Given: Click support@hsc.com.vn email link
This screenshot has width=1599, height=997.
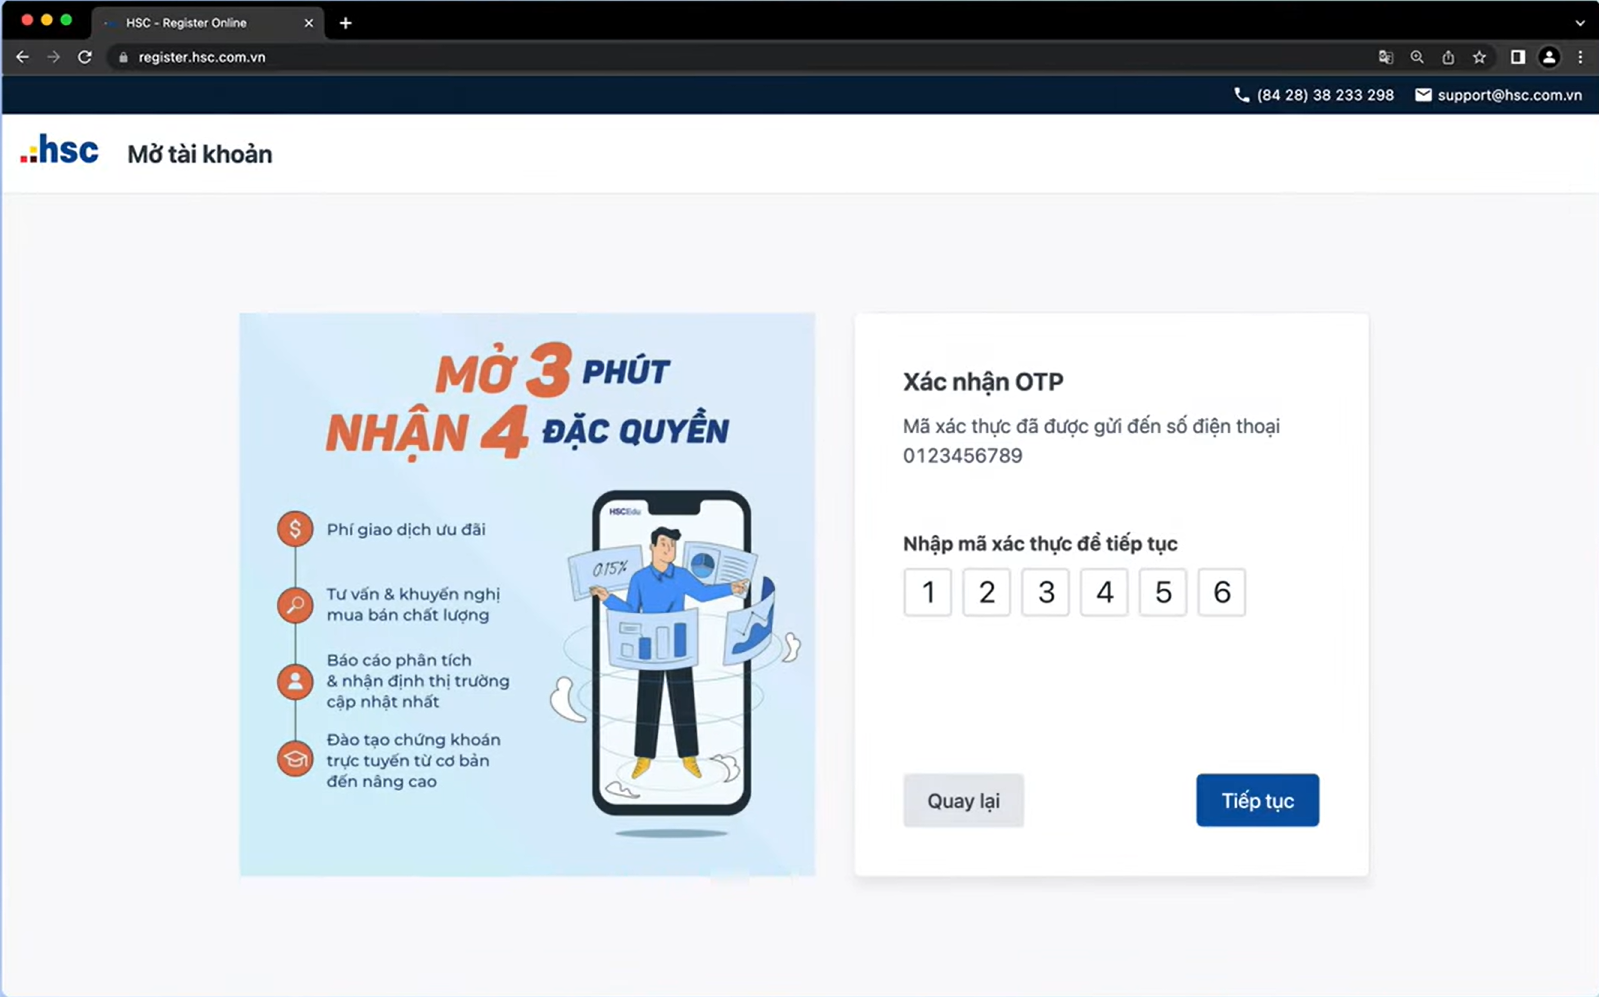Looking at the screenshot, I should [x=1510, y=95].
